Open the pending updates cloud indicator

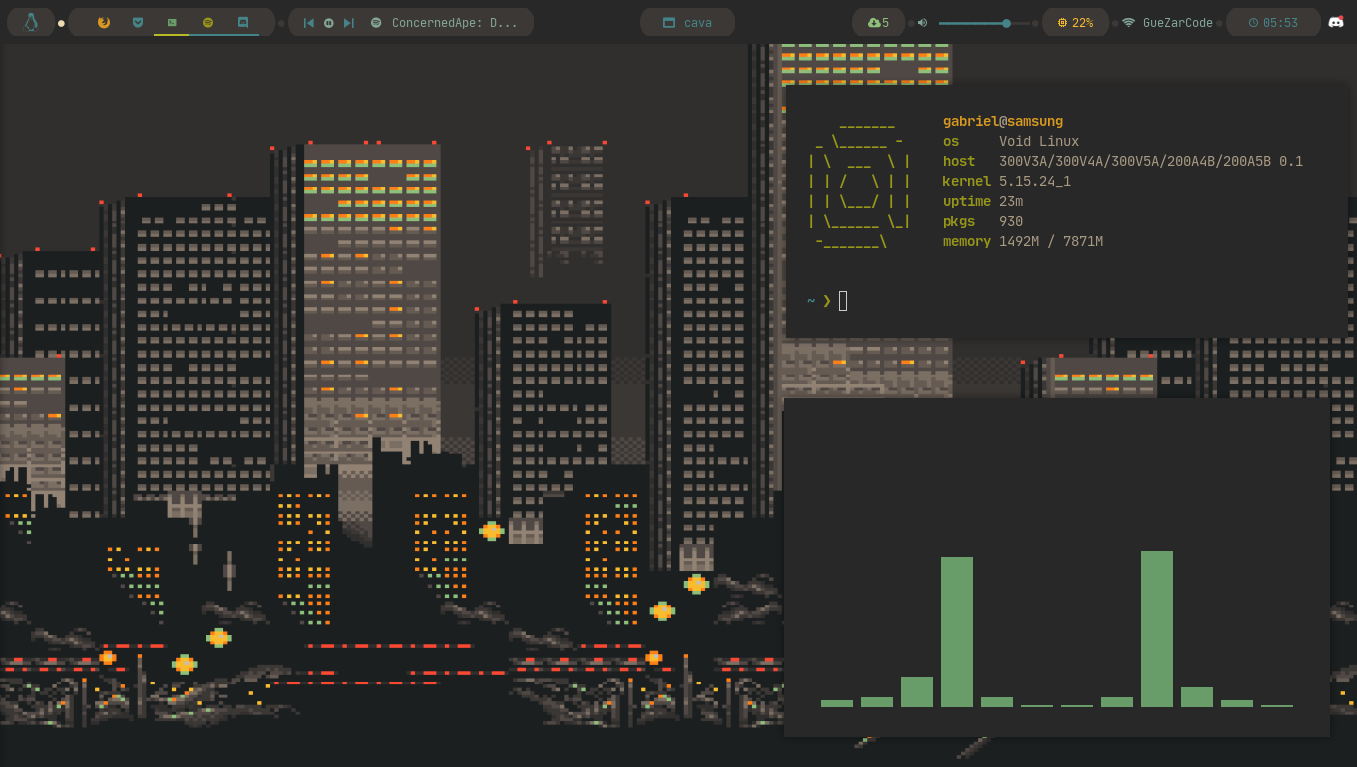(x=878, y=22)
